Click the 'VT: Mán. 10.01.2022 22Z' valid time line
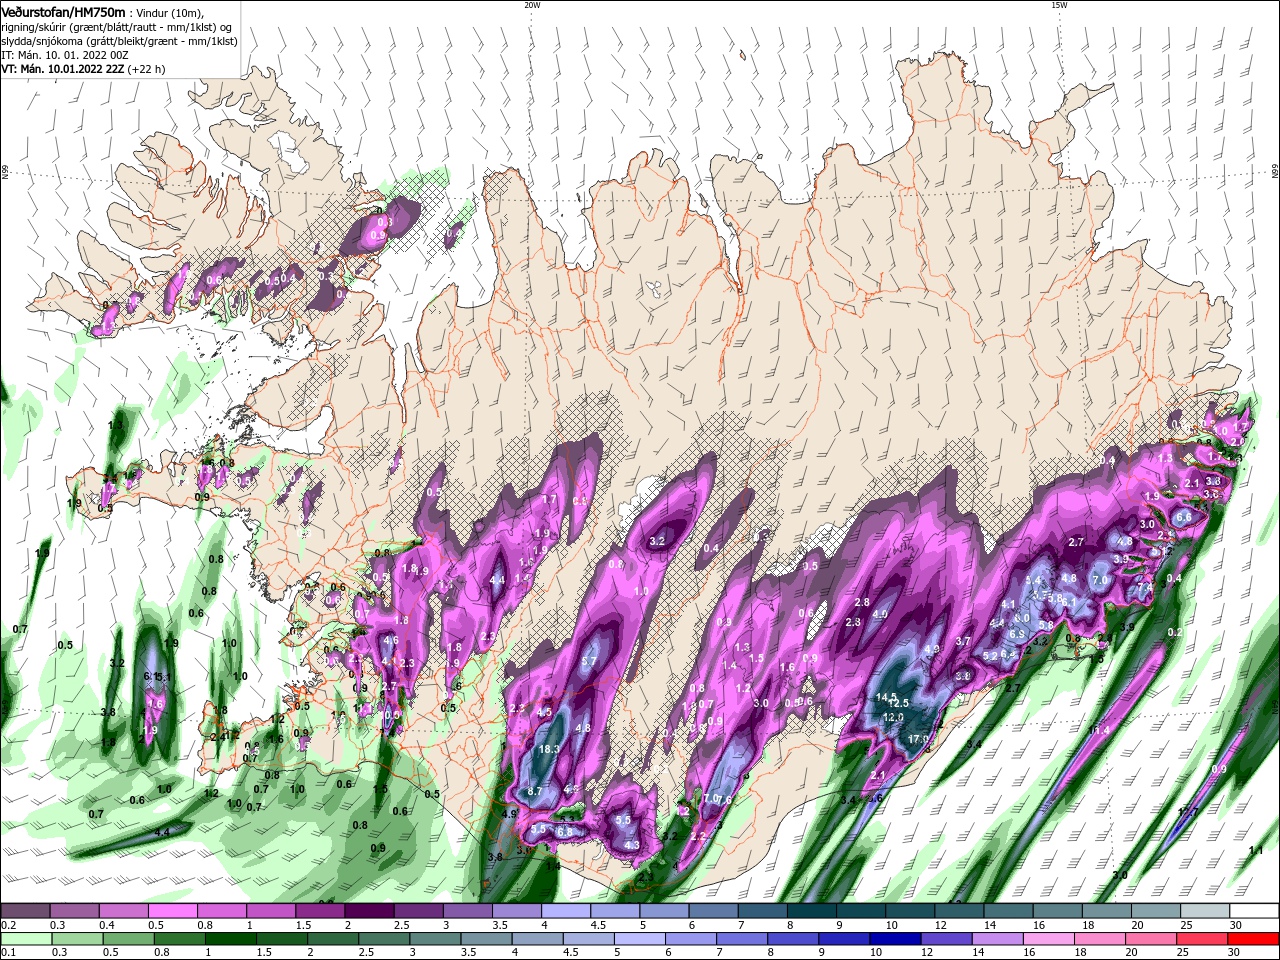Screen dimensions: 1280x960 [x=62, y=69]
